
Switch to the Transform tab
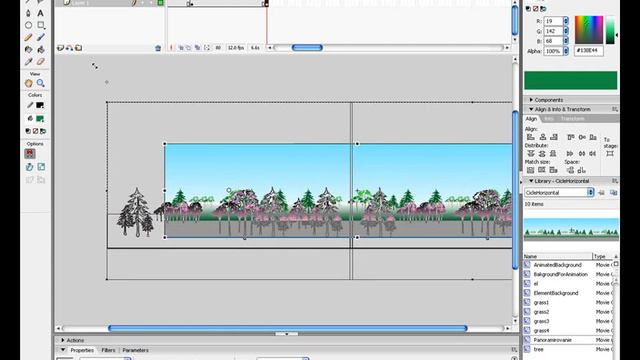click(x=572, y=119)
